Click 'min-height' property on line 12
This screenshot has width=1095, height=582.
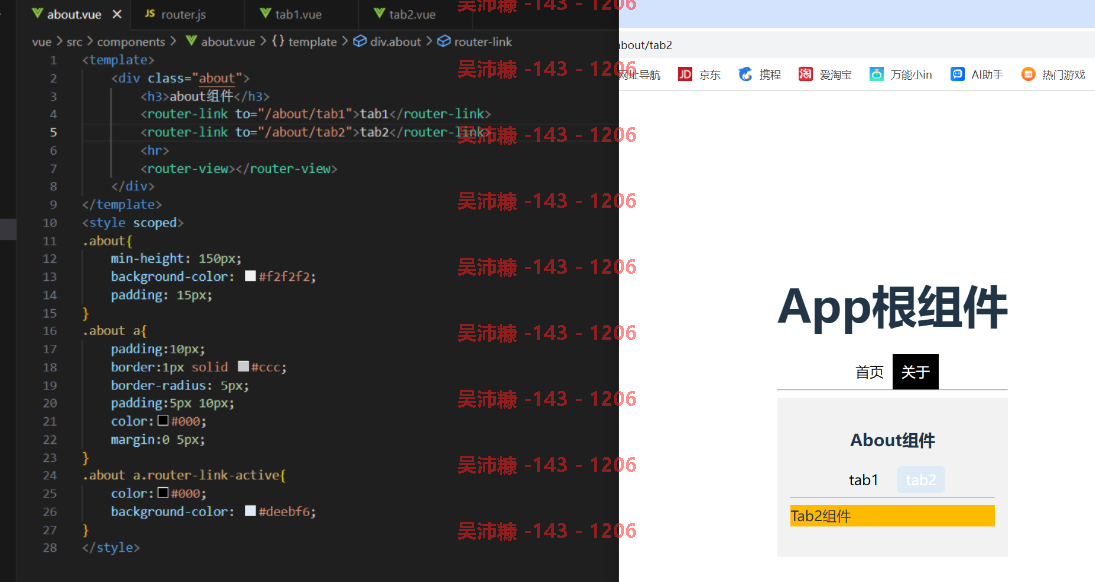coord(147,259)
